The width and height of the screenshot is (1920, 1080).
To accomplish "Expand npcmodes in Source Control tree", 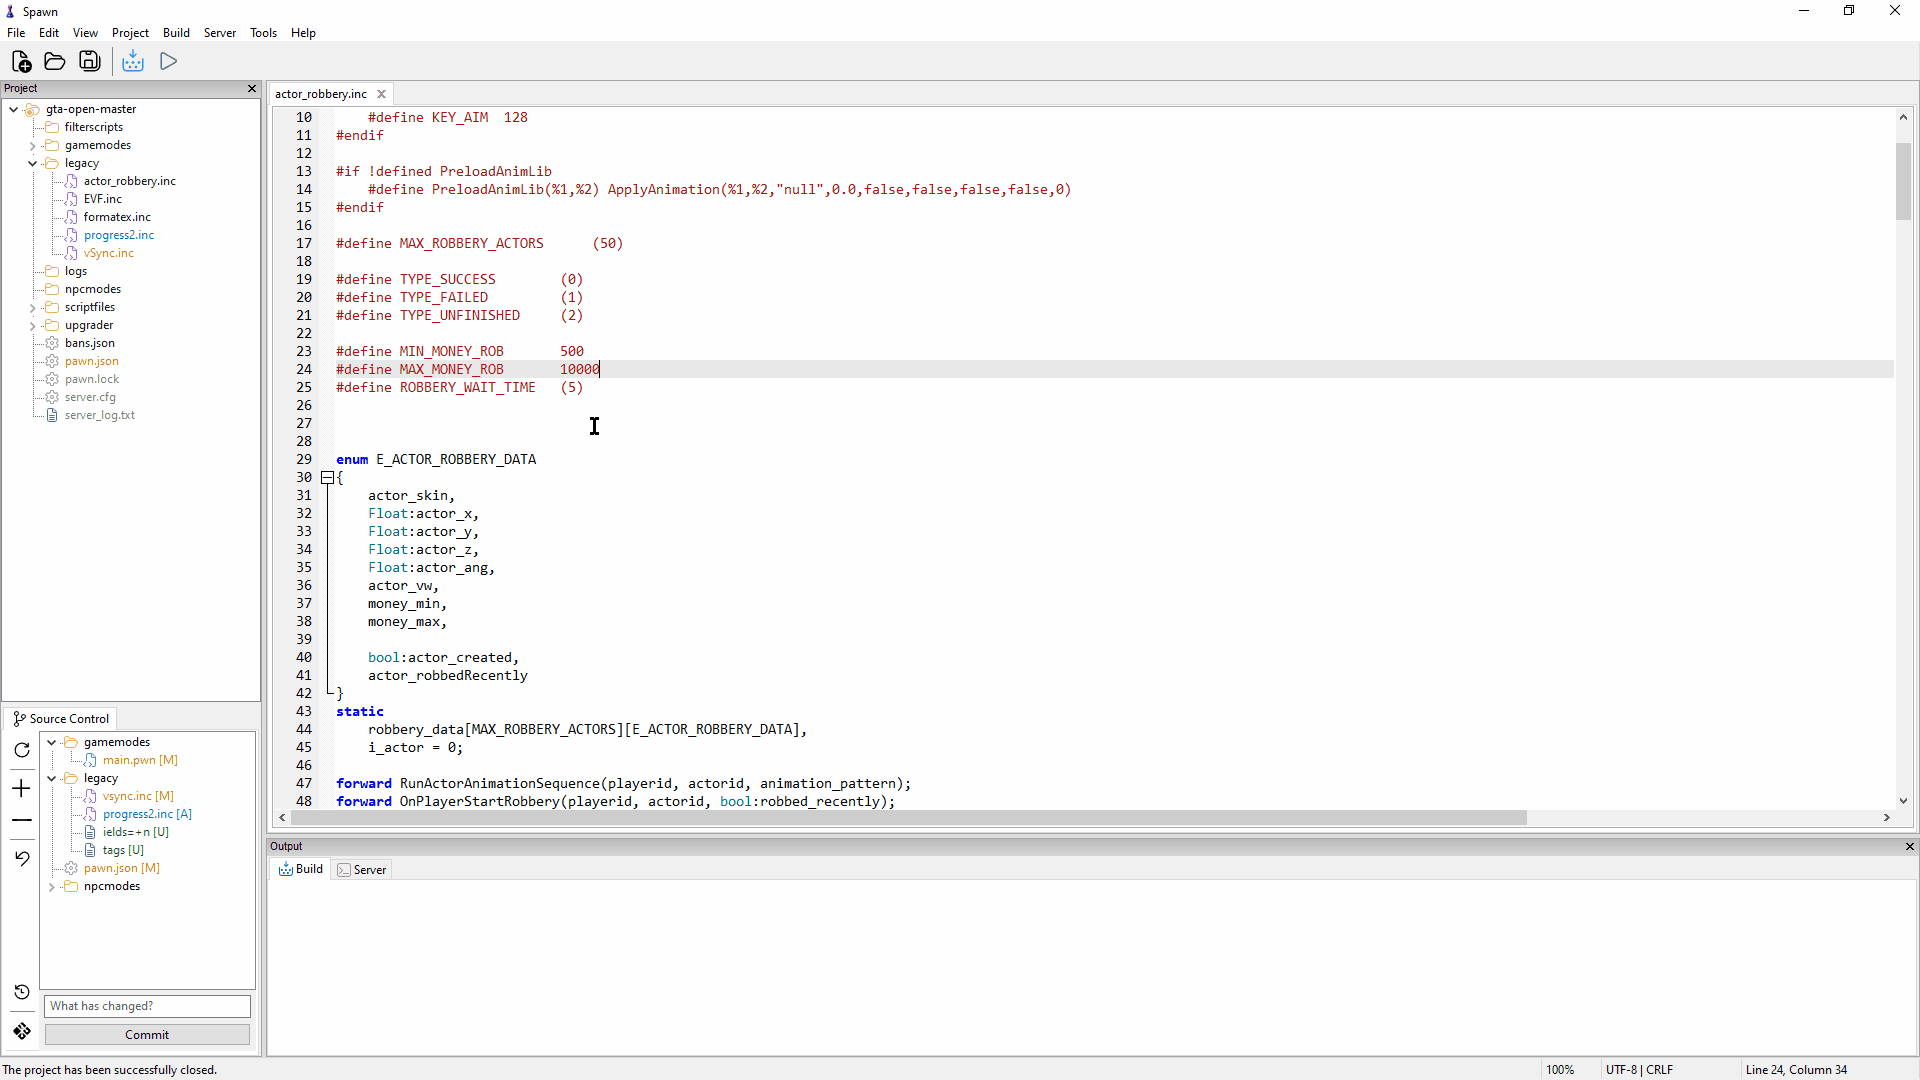I will (52, 887).
